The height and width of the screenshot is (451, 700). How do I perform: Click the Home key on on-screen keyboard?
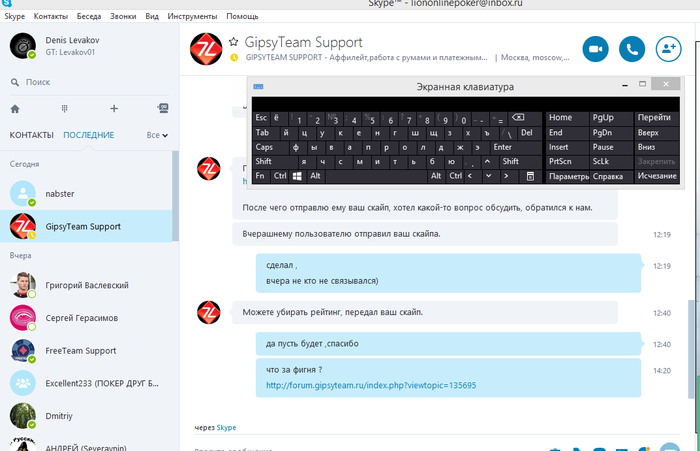[567, 117]
